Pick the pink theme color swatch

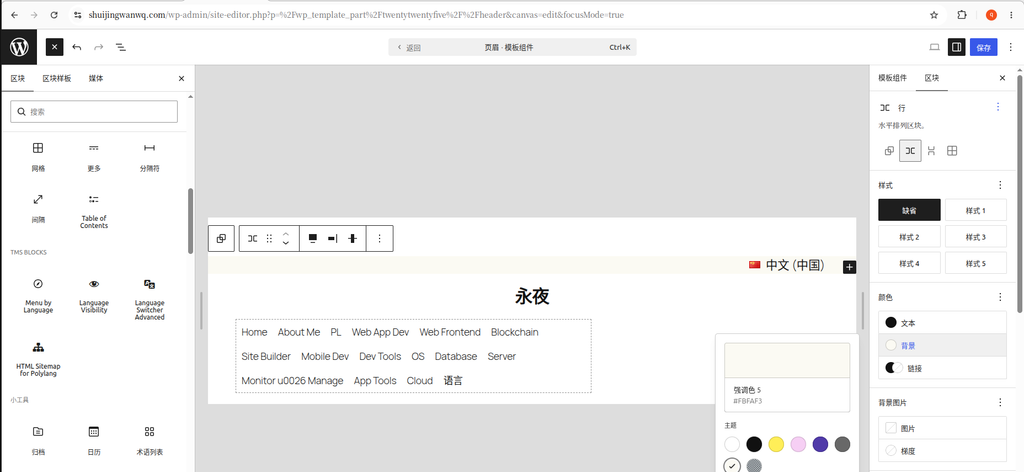tap(798, 445)
